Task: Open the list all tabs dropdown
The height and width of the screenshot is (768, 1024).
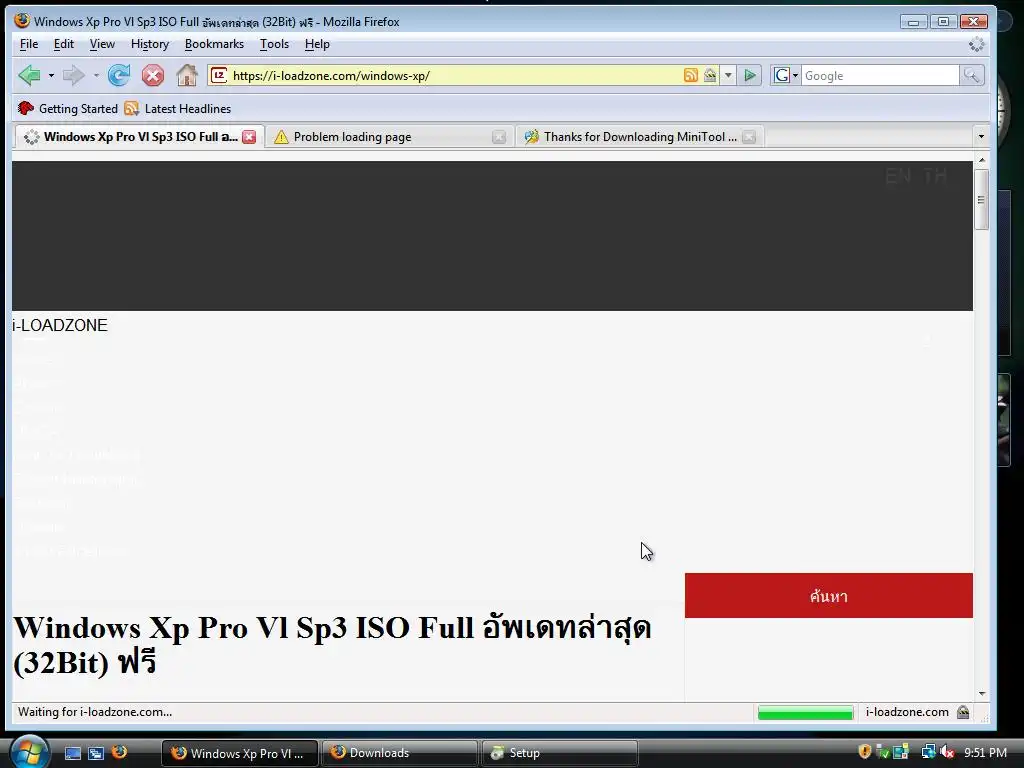Action: (981, 136)
